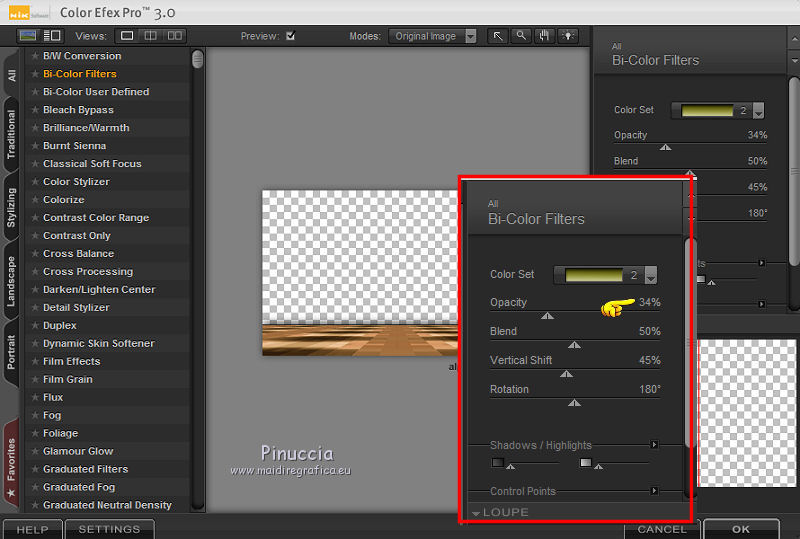Select Burnt Sienna filter

click(74, 145)
